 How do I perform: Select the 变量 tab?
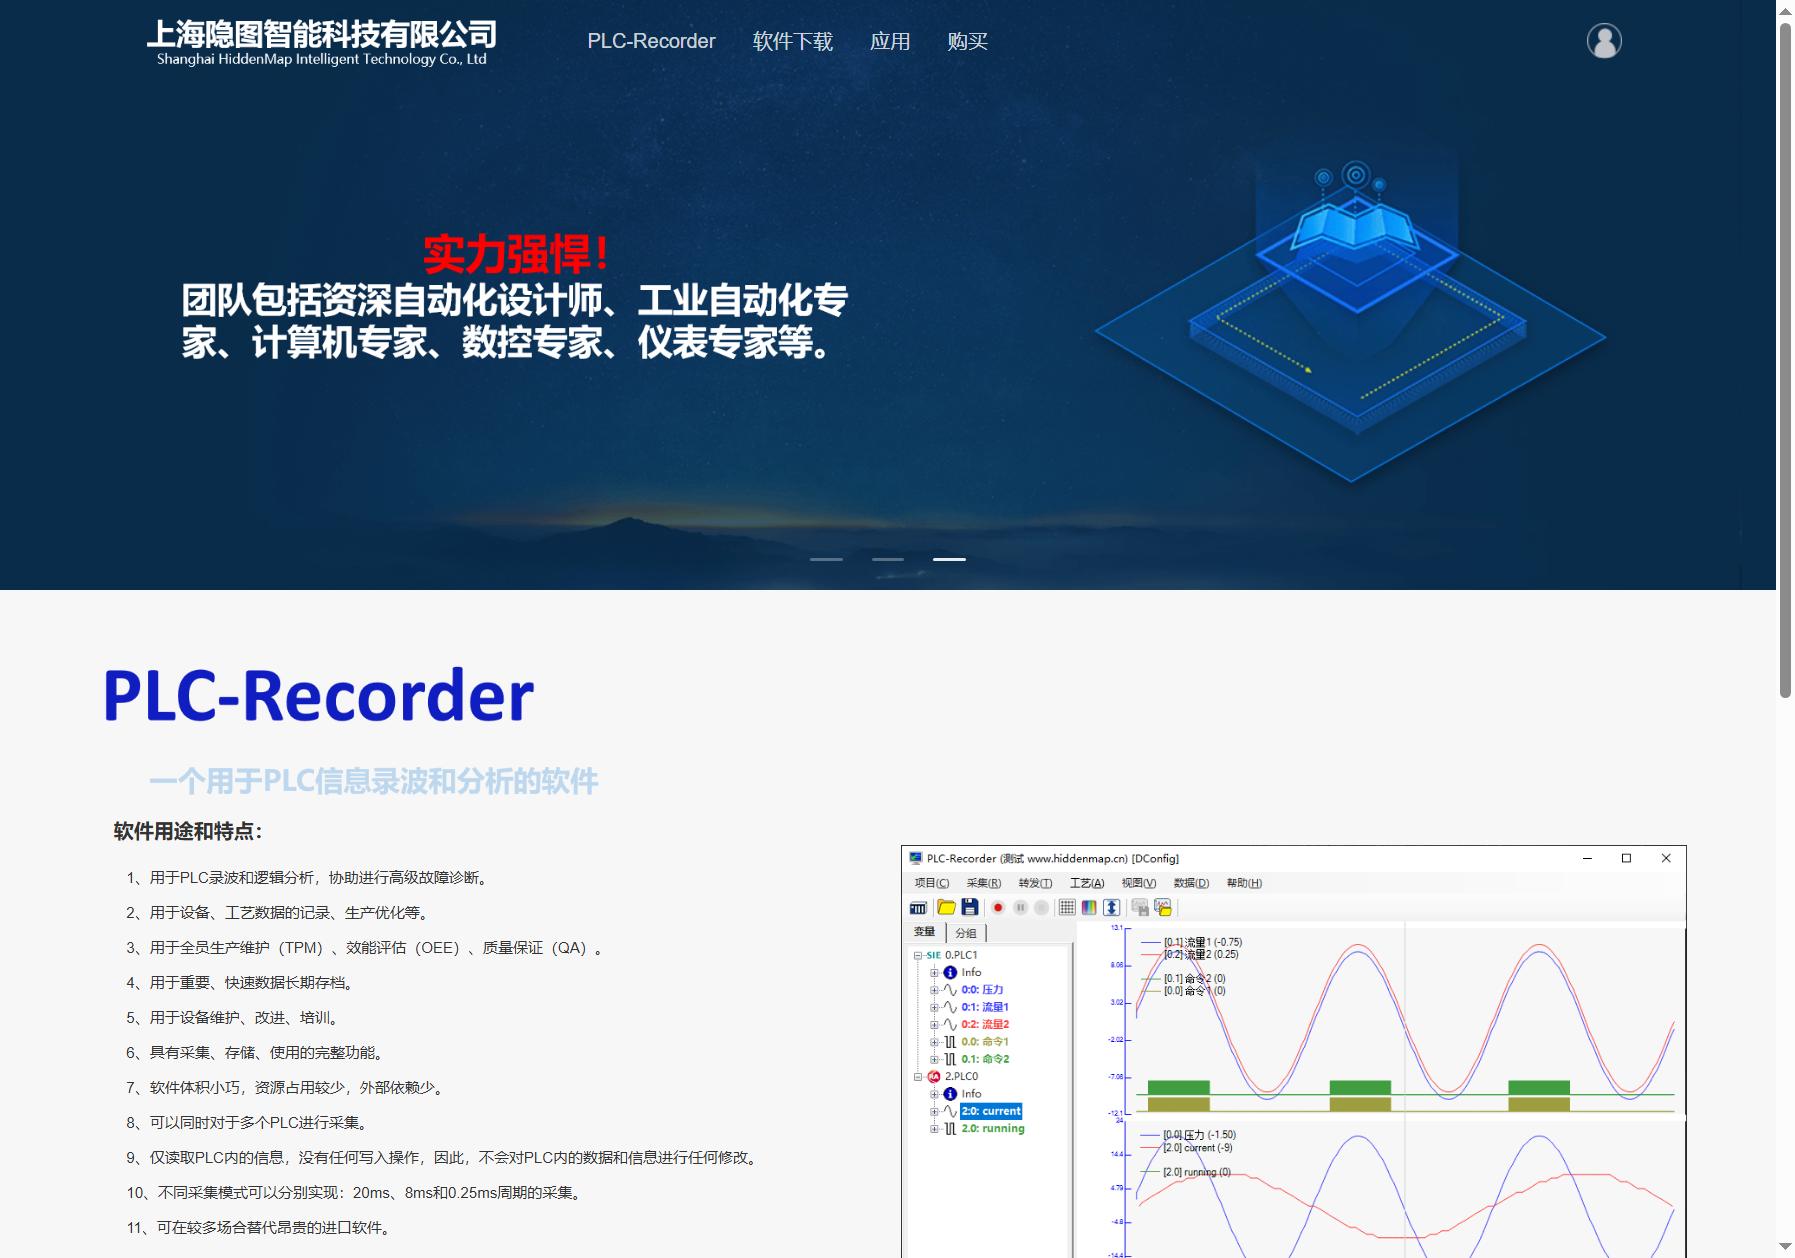point(925,932)
